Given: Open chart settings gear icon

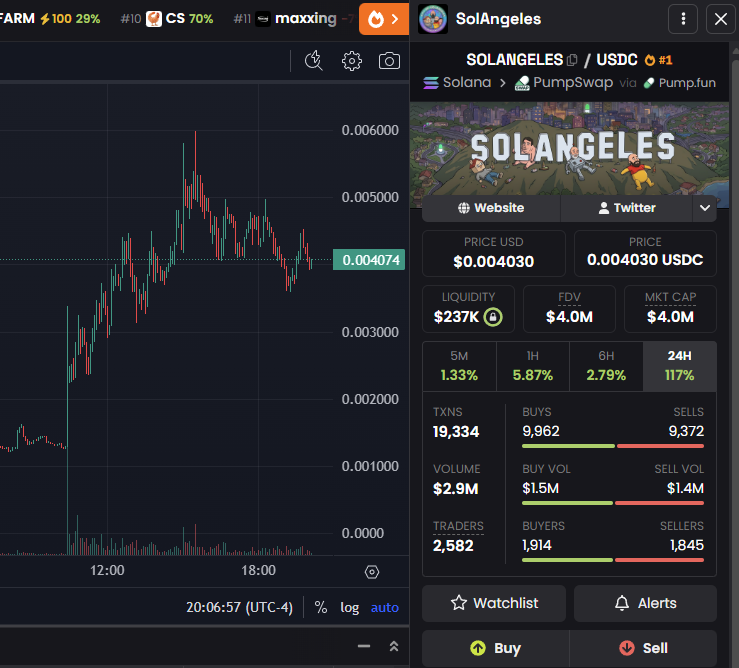Looking at the screenshot, I should click(352, 61).
